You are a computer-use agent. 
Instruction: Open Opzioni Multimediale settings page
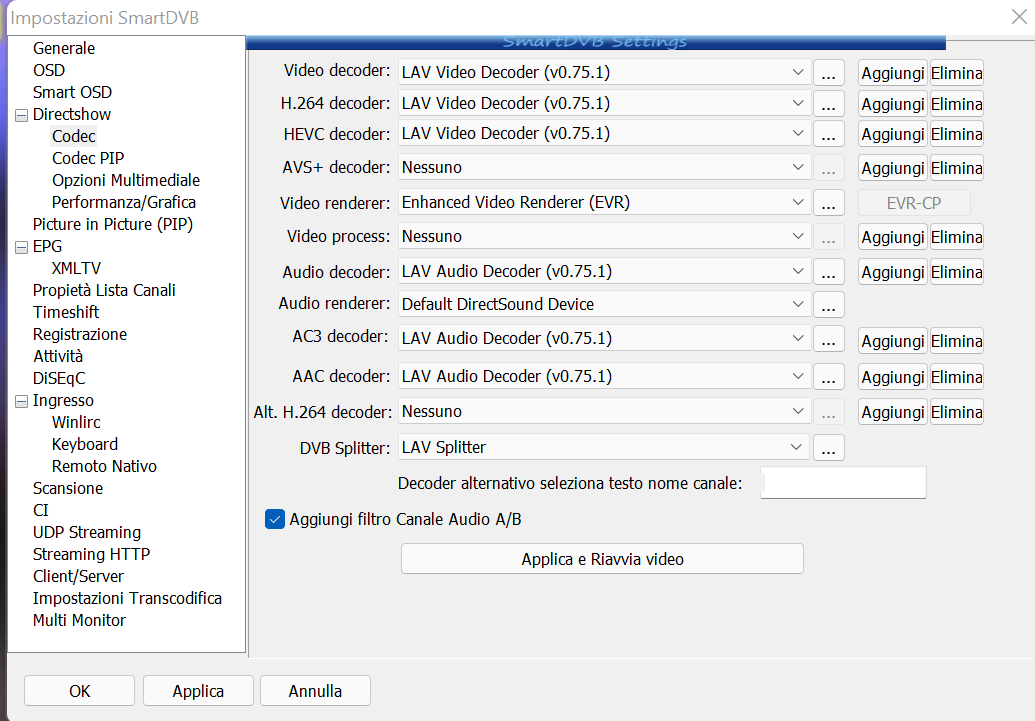tap(126, 180)
